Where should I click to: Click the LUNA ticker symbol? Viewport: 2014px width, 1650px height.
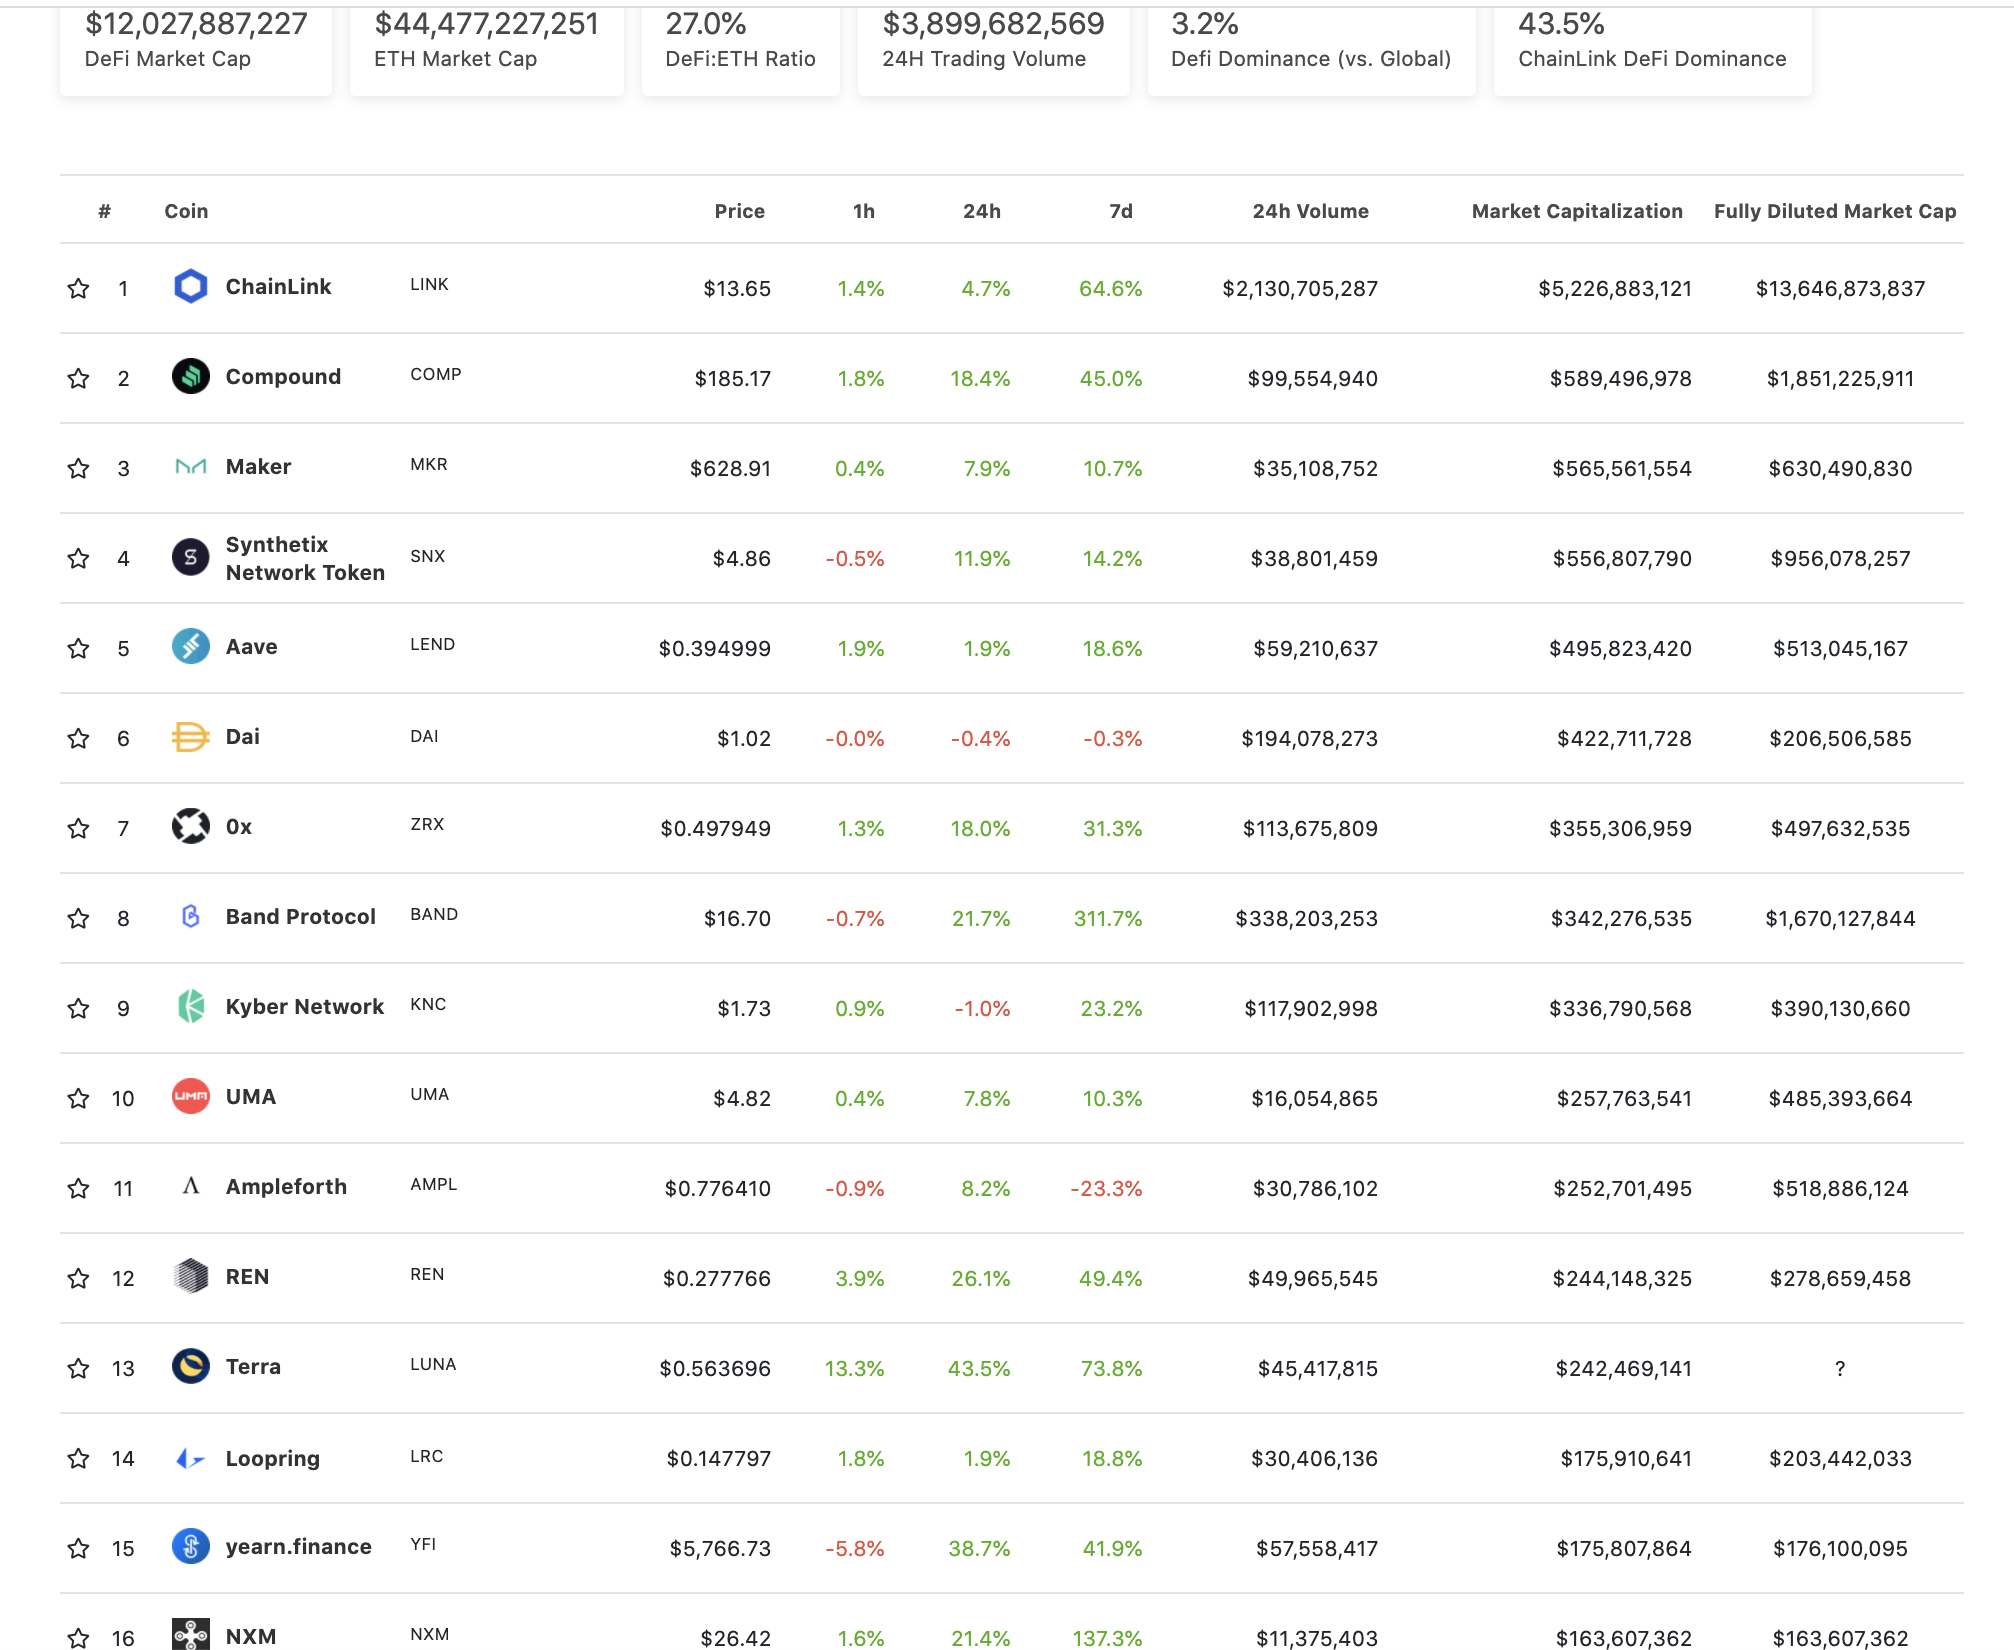tap(432, 1364)
